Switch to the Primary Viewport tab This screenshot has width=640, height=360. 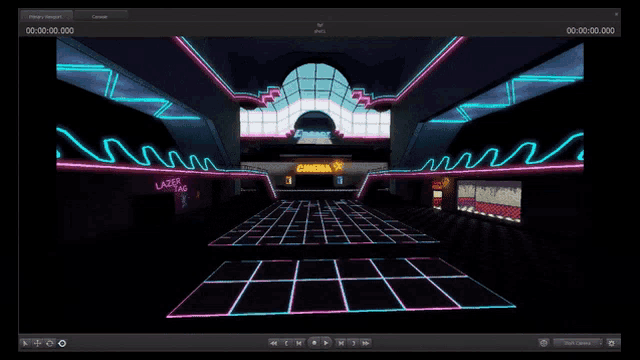pos(46,16)
